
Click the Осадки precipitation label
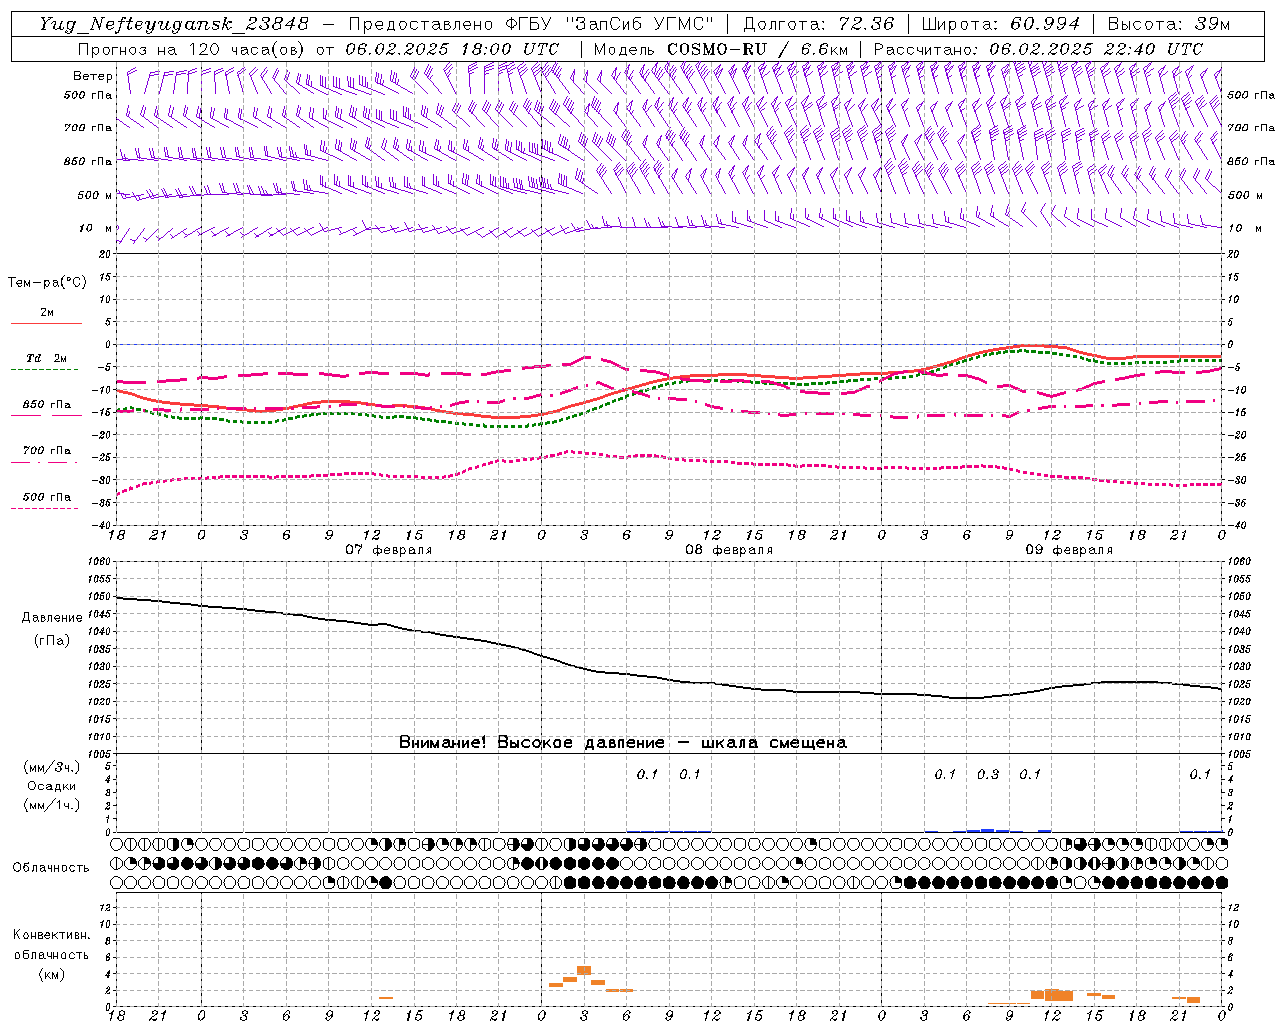coord(52,786)
